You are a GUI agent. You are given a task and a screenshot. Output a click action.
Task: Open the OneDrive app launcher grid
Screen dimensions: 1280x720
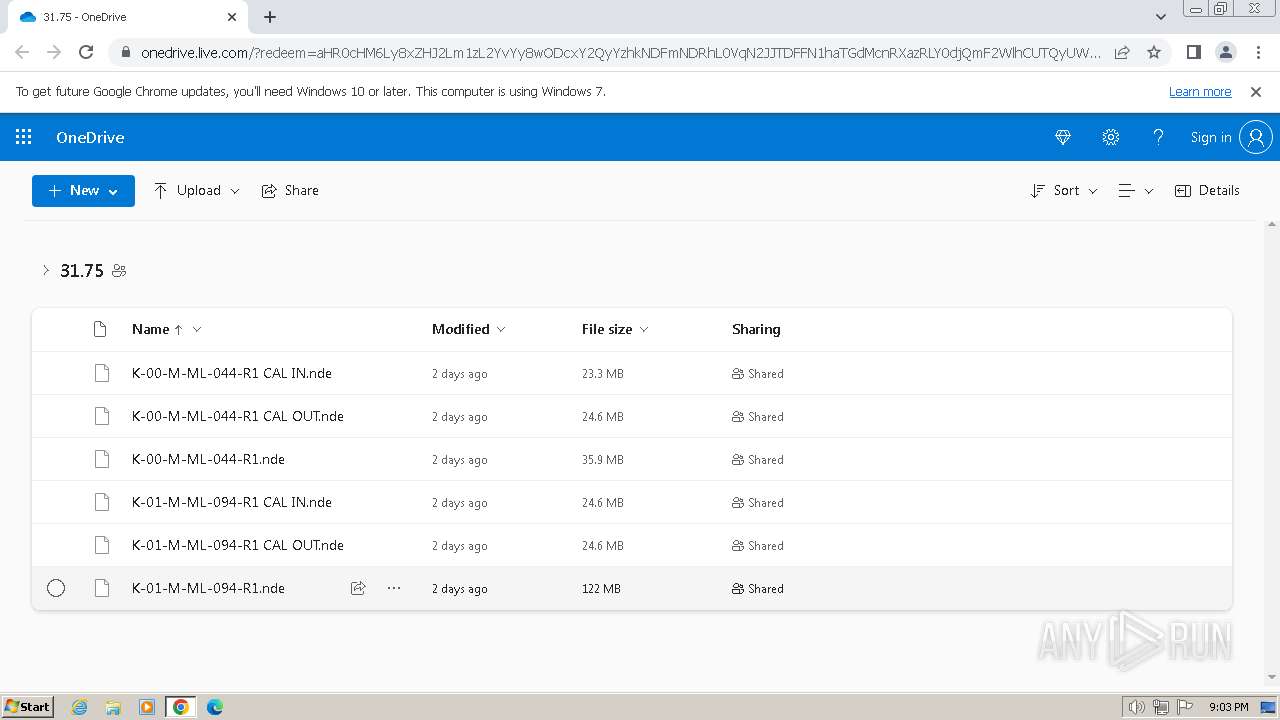click(x=24, y=137)
